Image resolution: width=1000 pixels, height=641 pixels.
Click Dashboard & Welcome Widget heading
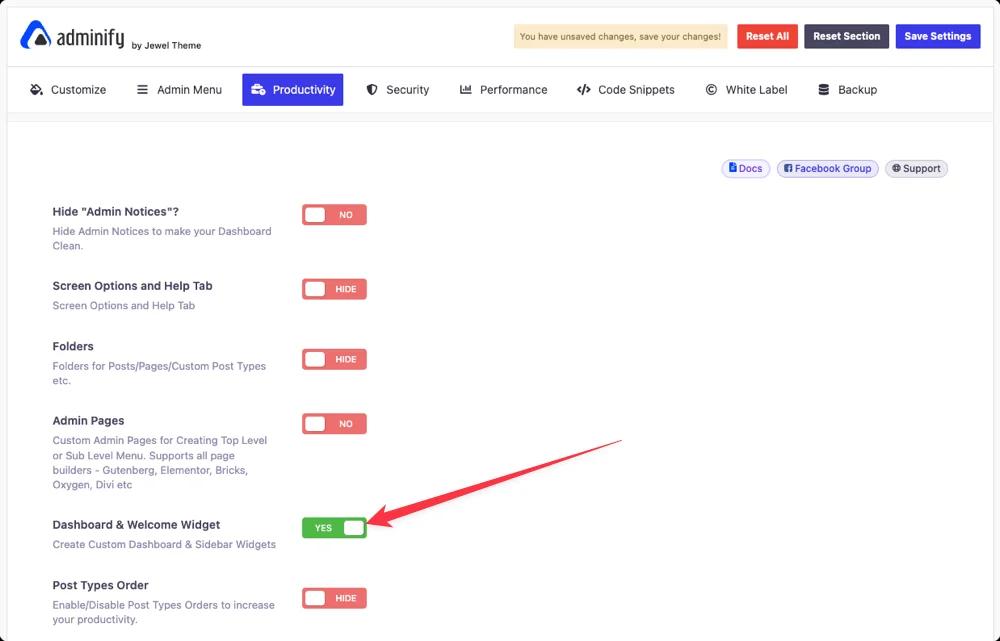136,524
